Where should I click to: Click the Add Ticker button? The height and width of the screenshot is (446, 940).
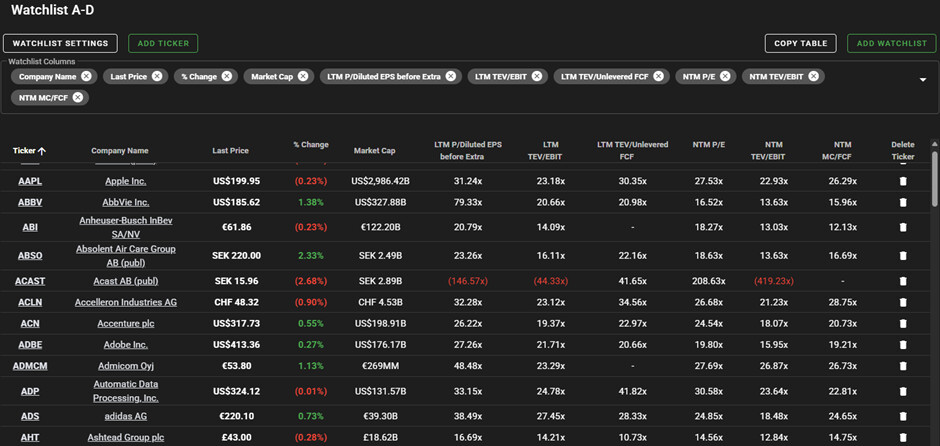[163, 44]
